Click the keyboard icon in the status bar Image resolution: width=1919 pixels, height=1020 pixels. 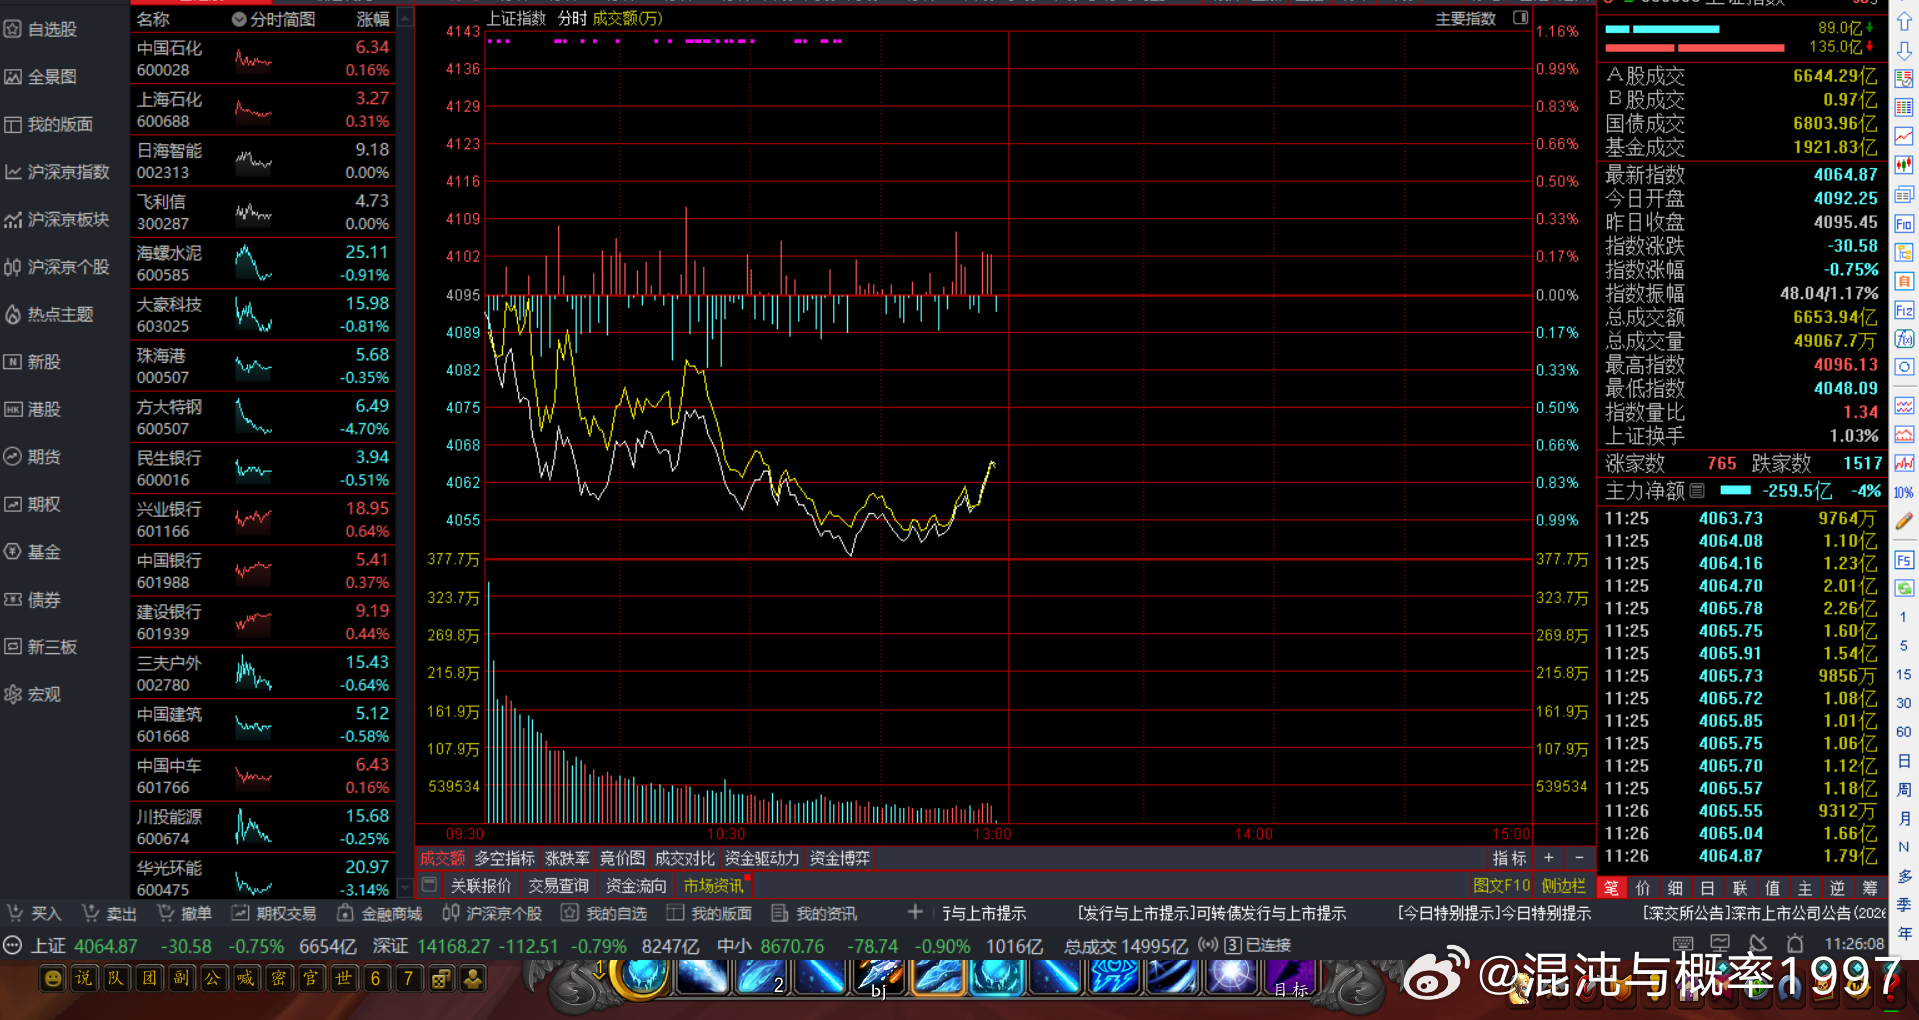pos(1683,944)
